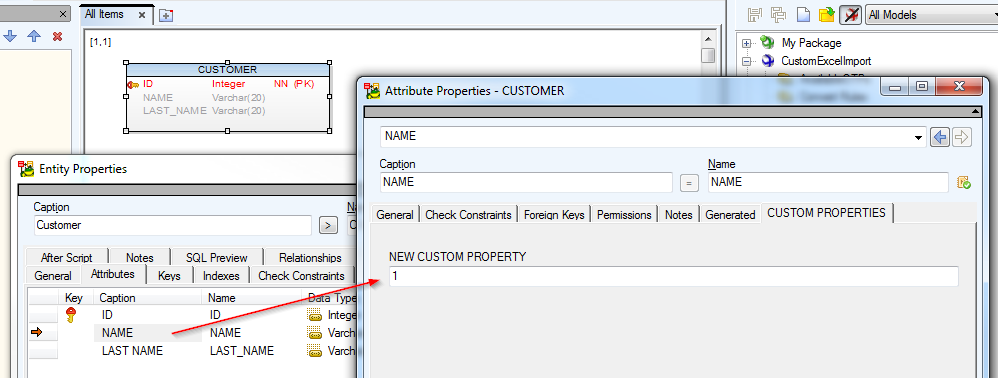Click the yellow folder arrow toolbar icon
Screen dimensions: 998x378
[827, 15]
